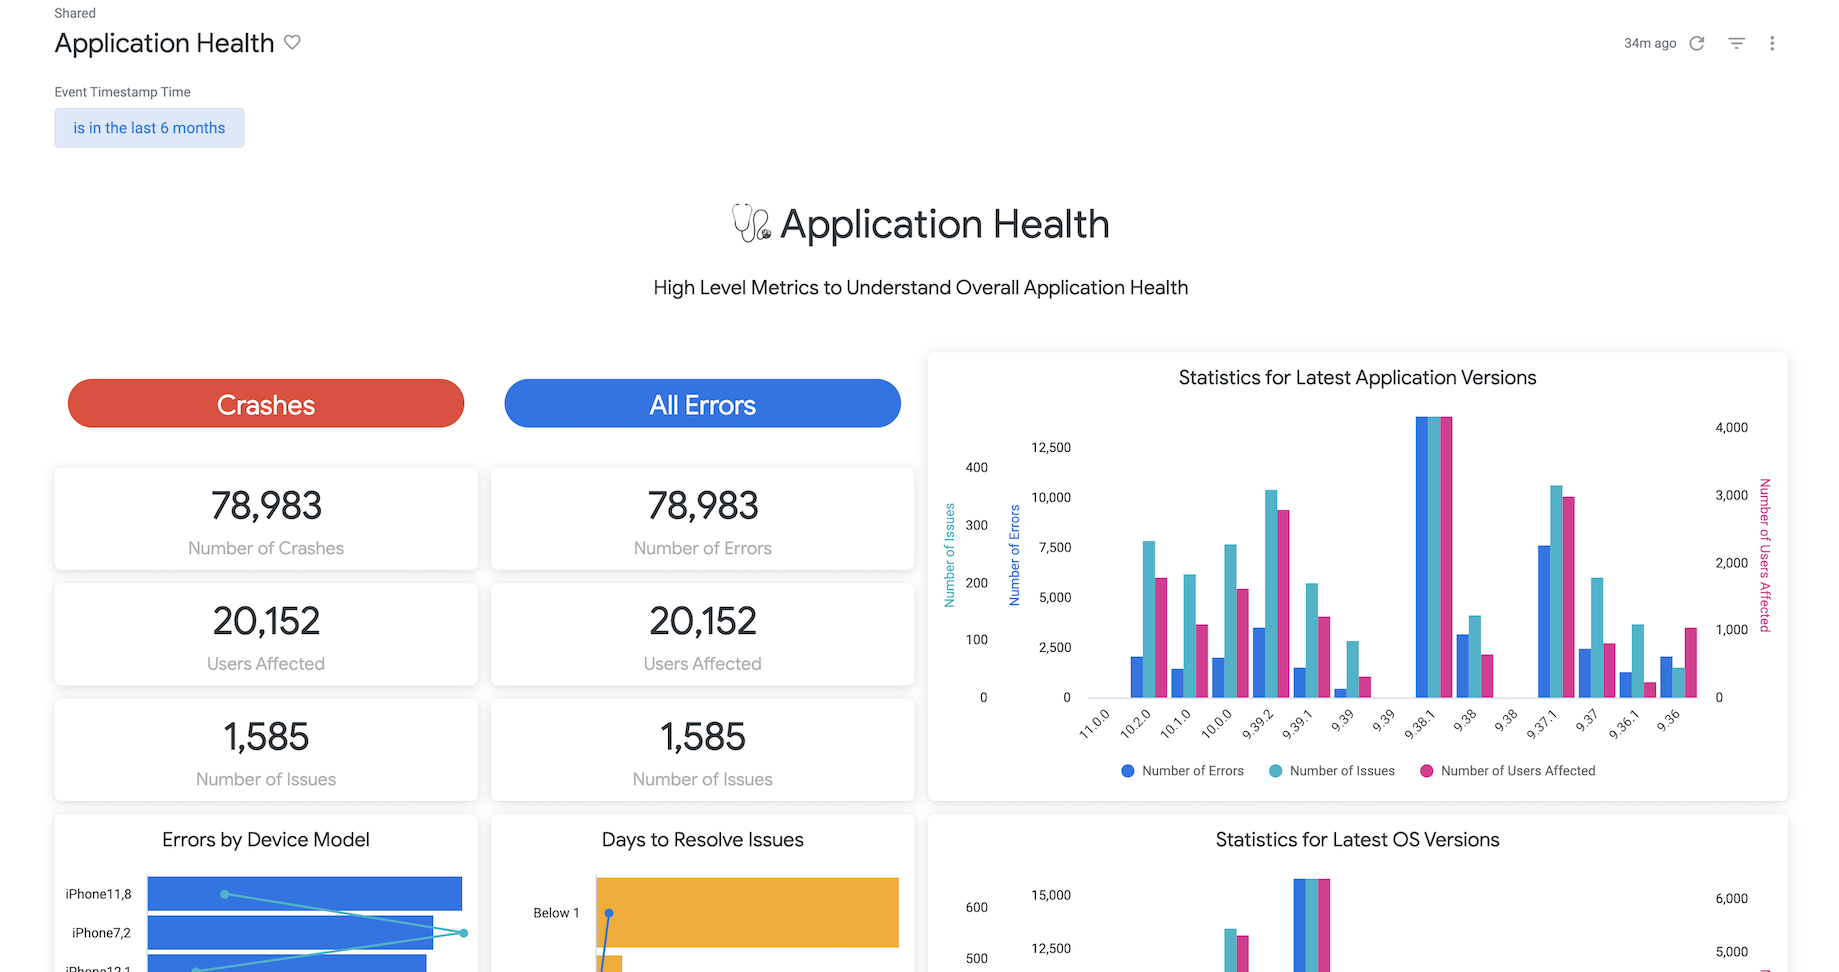1839x972 pixels.
Task: Click the 9.36 version axis label
Action: tap(1668, 720)
